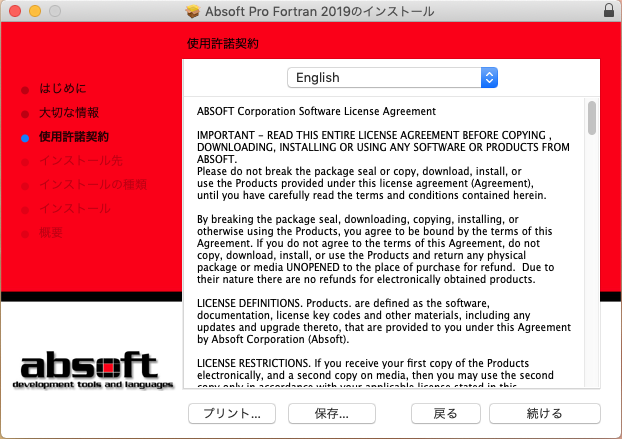Select the 大切な情報 step in sidebar
622x439 pixels.
click(x=69, y=113)
